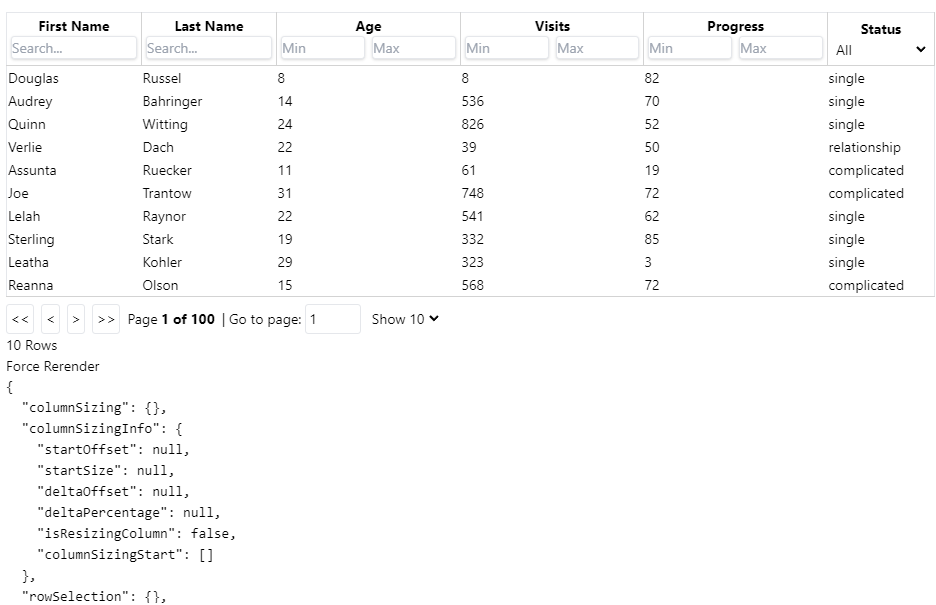The height and width of the screenshot is (605, 936).
Task: Click the Progress column header
Action: pyautogui.click(x=735, y=26)
